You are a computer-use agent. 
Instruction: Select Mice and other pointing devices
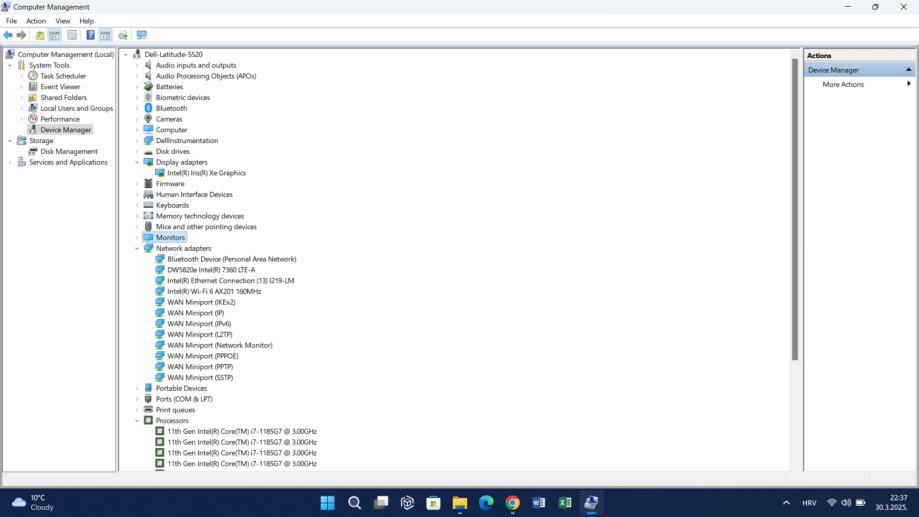click(206, 227)
